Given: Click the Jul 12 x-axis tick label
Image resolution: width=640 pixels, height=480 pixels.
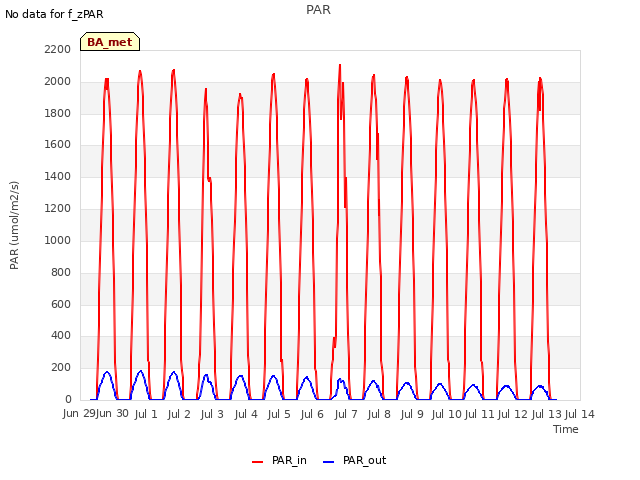Looking at the screenshot, I should pos(513,414).
